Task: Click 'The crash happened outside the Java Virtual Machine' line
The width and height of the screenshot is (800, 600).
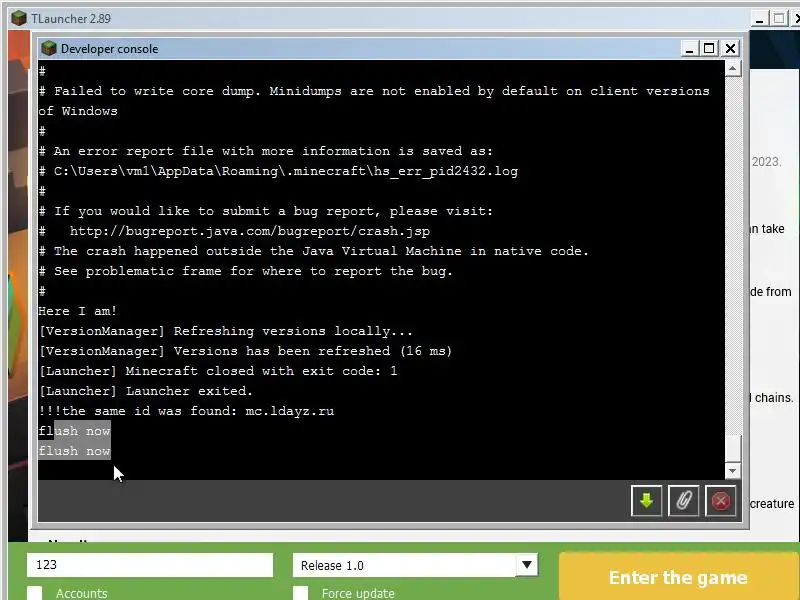Action: (x=314, y=251)
